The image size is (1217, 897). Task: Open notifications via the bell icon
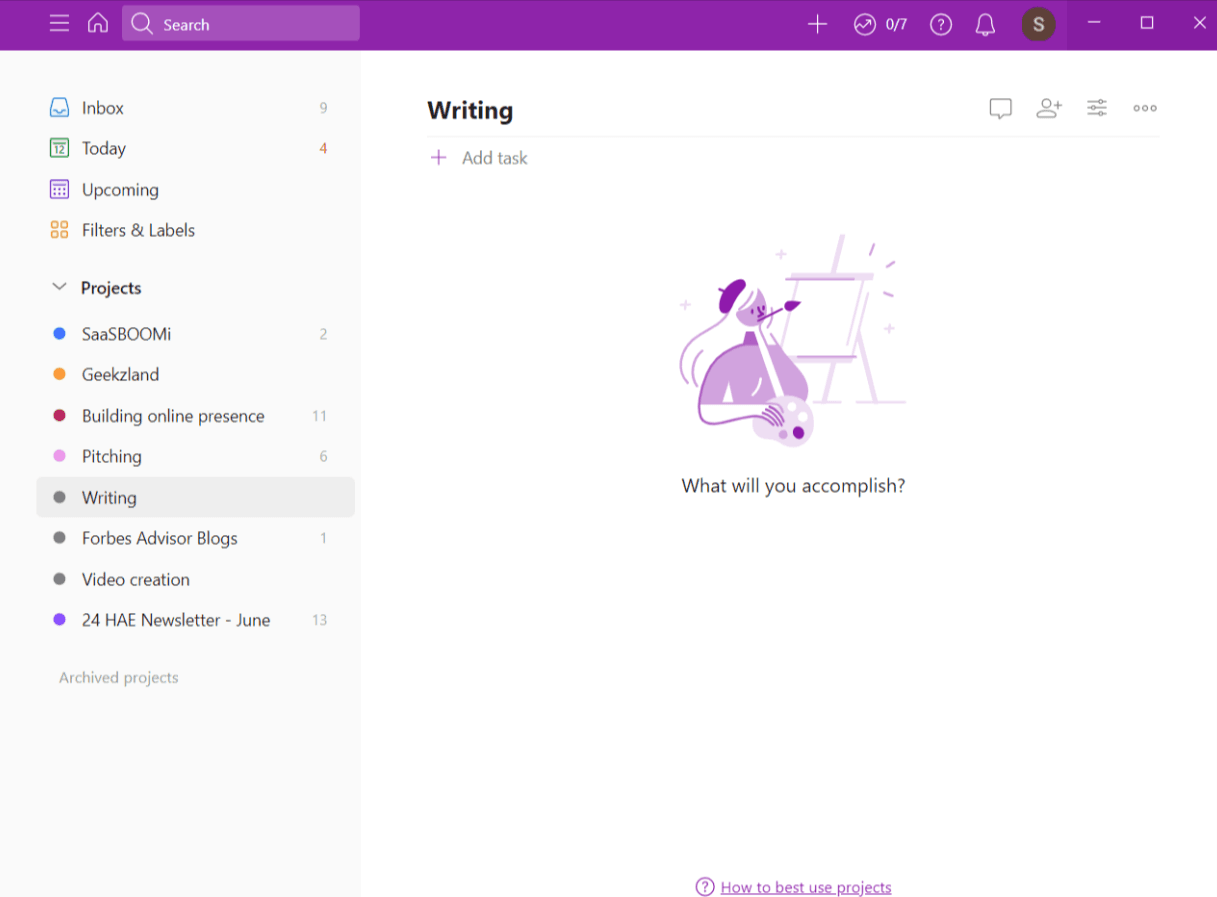(985, 24)
